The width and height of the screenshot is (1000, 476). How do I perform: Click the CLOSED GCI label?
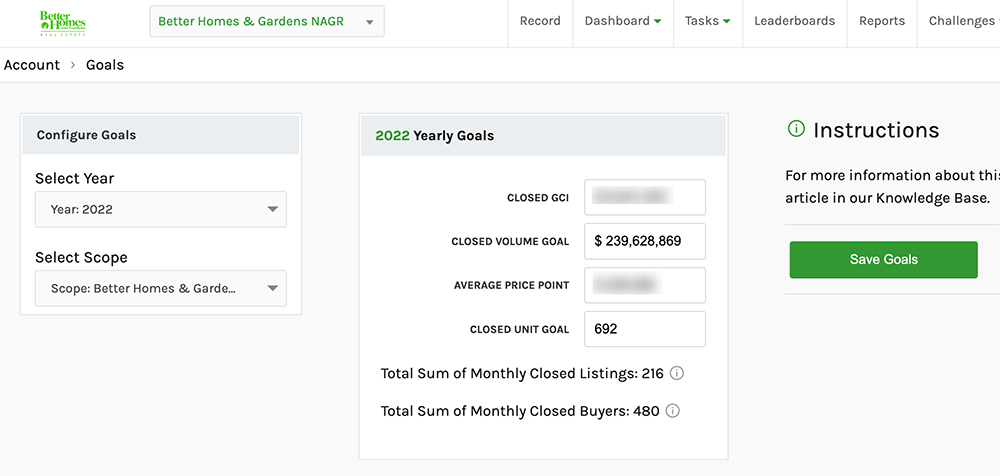pos(538,198)
